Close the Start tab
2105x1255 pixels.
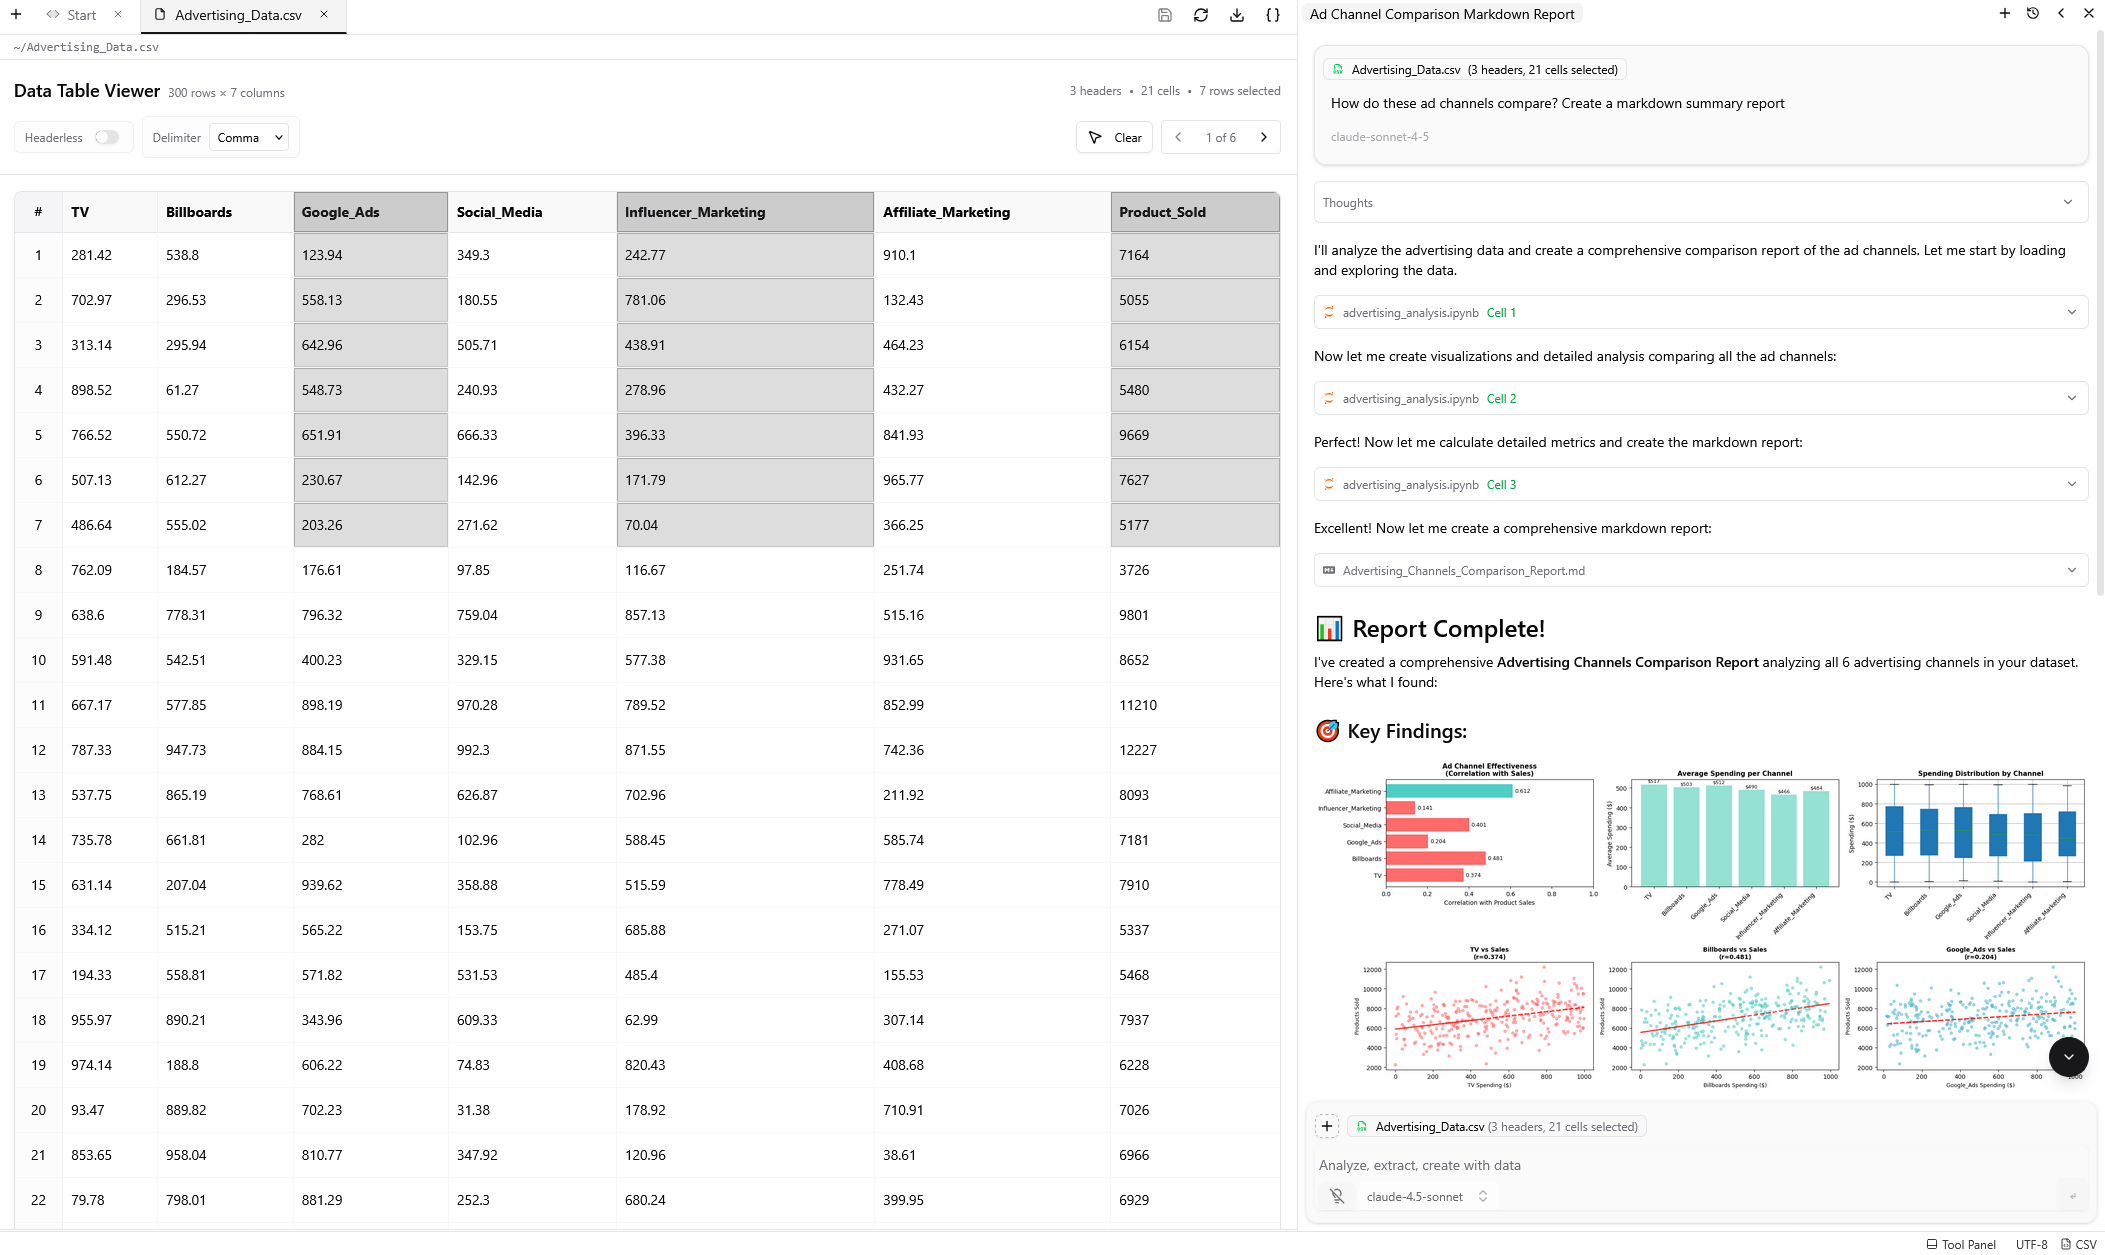[118, 15]
